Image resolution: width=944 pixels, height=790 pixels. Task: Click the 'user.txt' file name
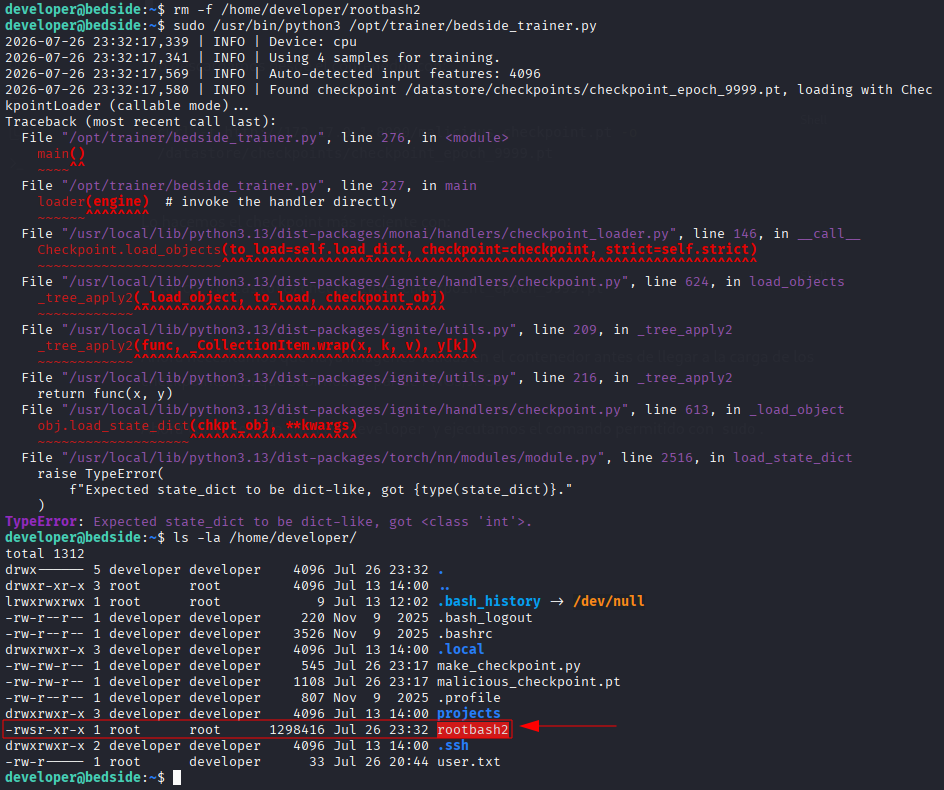point(469,762)
